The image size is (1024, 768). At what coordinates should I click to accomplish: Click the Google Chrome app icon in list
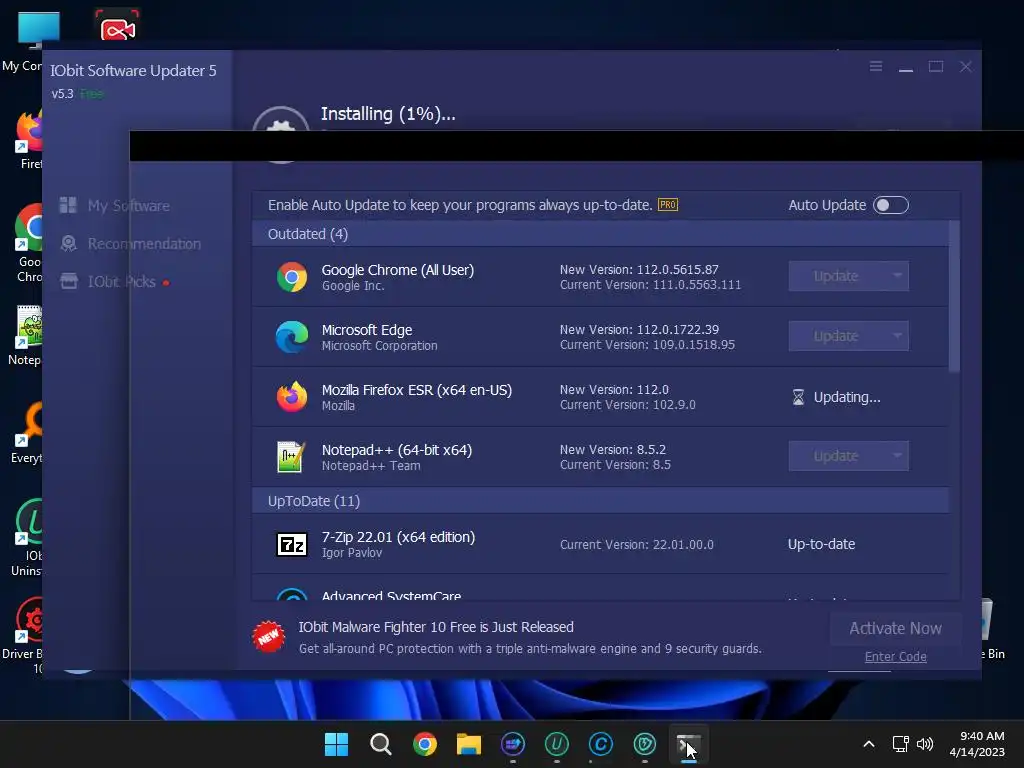pos(292,277)
